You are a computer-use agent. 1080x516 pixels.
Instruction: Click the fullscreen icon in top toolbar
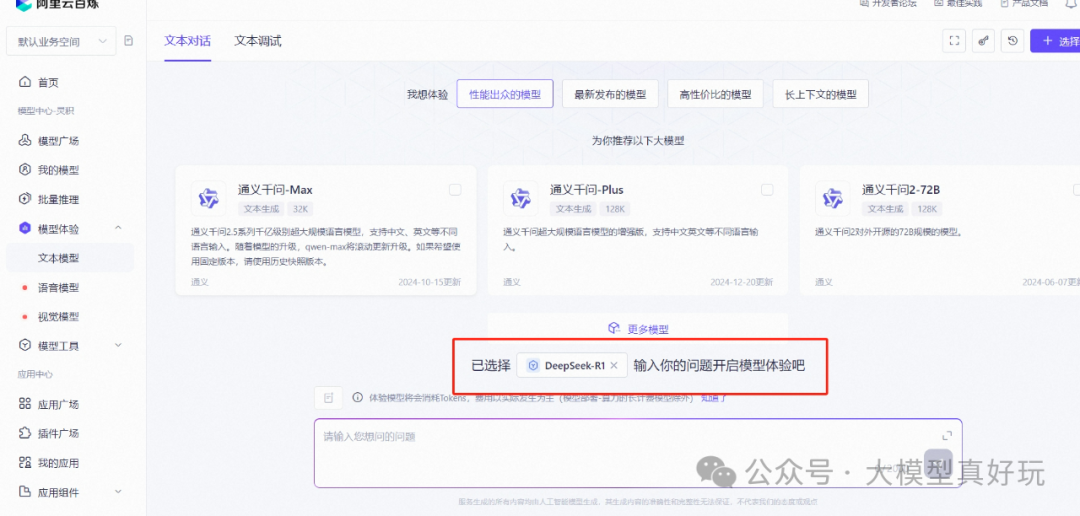coord(954,41)
